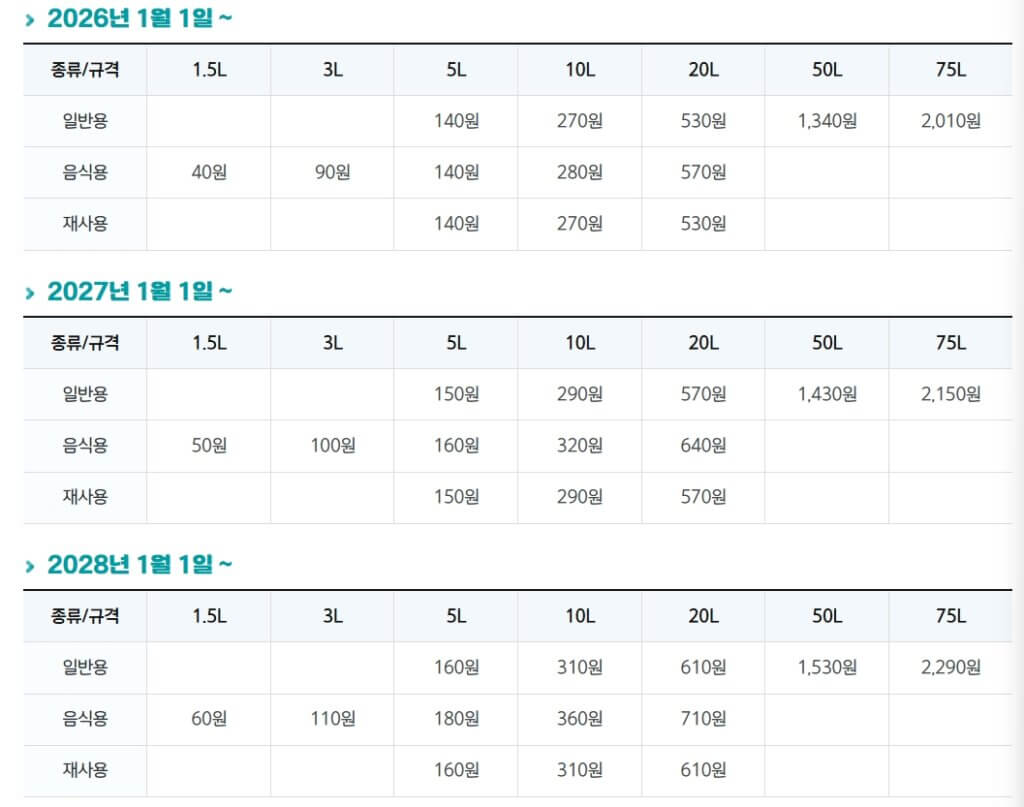Click the 40원 food waste bag price

click(x=209, y=172)
